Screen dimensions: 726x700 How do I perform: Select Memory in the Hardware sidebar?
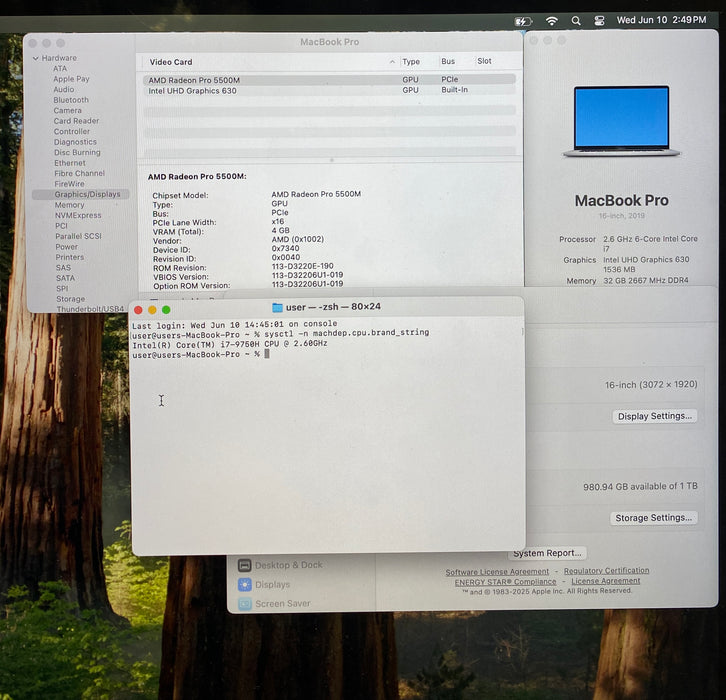coord(69,205)
